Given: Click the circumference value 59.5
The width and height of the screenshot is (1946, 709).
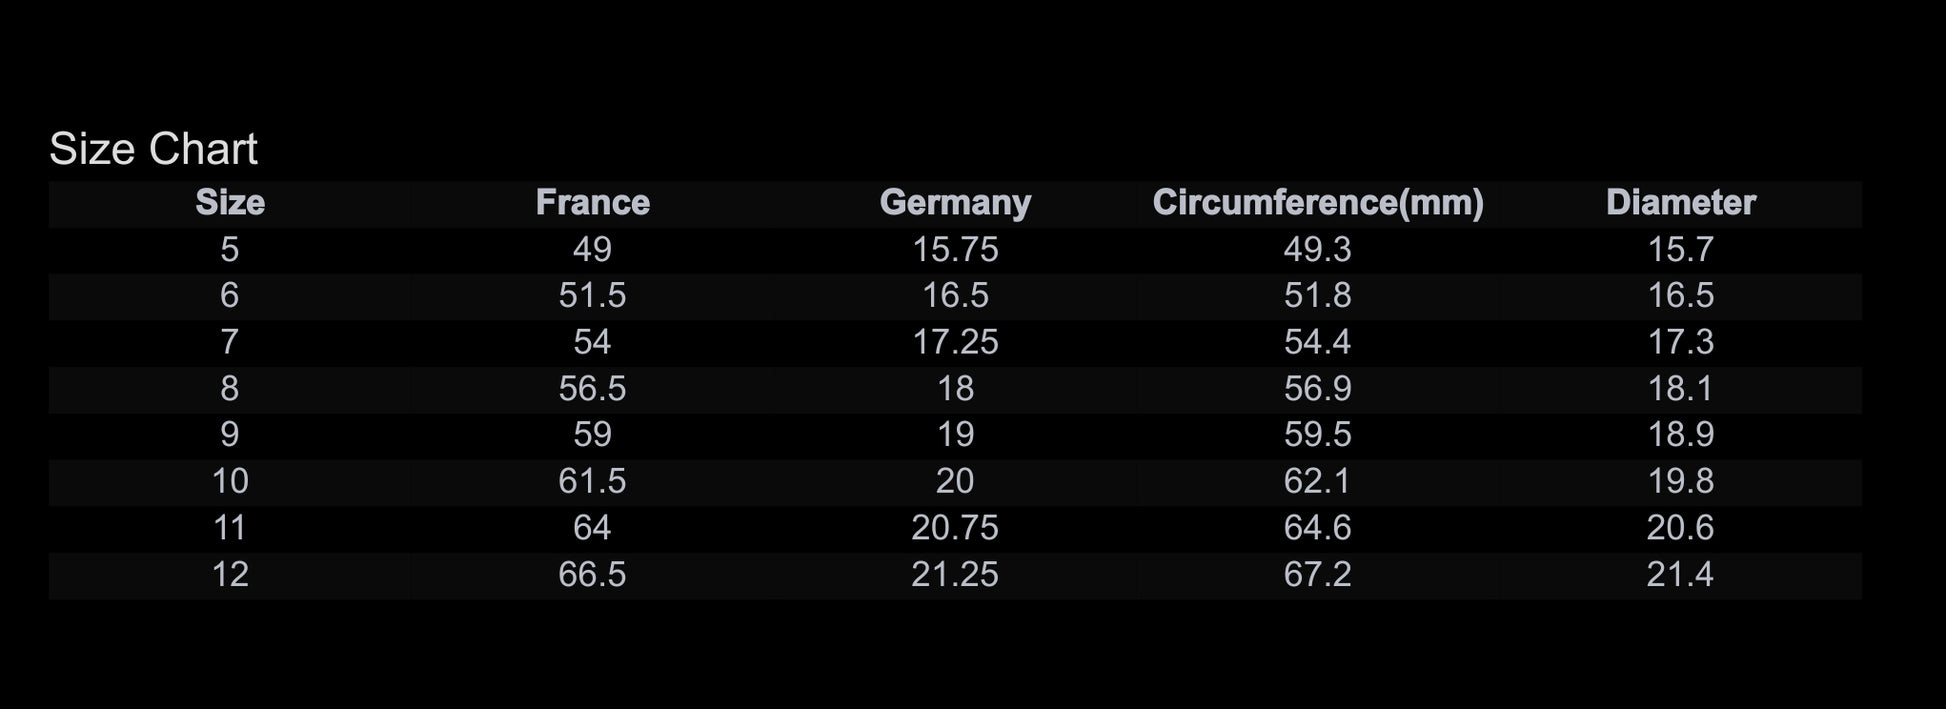Looking at the screenshot, I should [x=1318, y=435].
